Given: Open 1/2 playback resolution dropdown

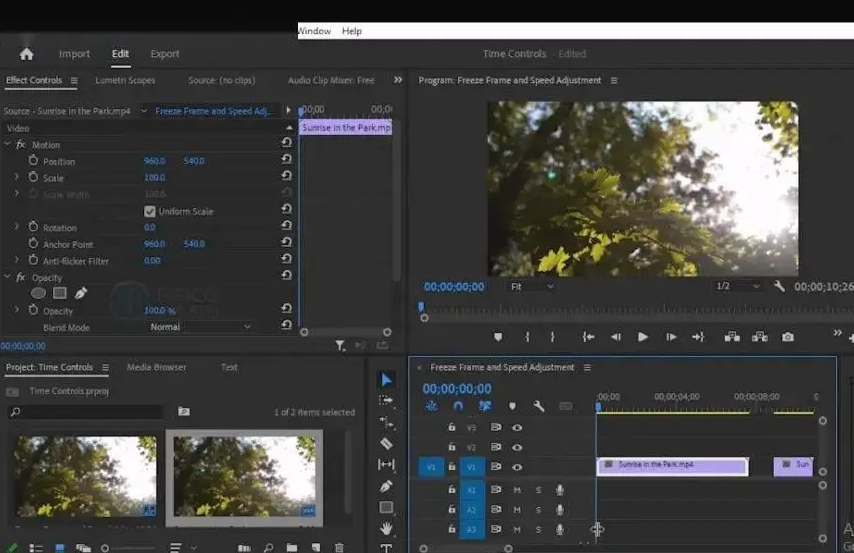Looking at the screenshot, I should (x=737, y=286).
